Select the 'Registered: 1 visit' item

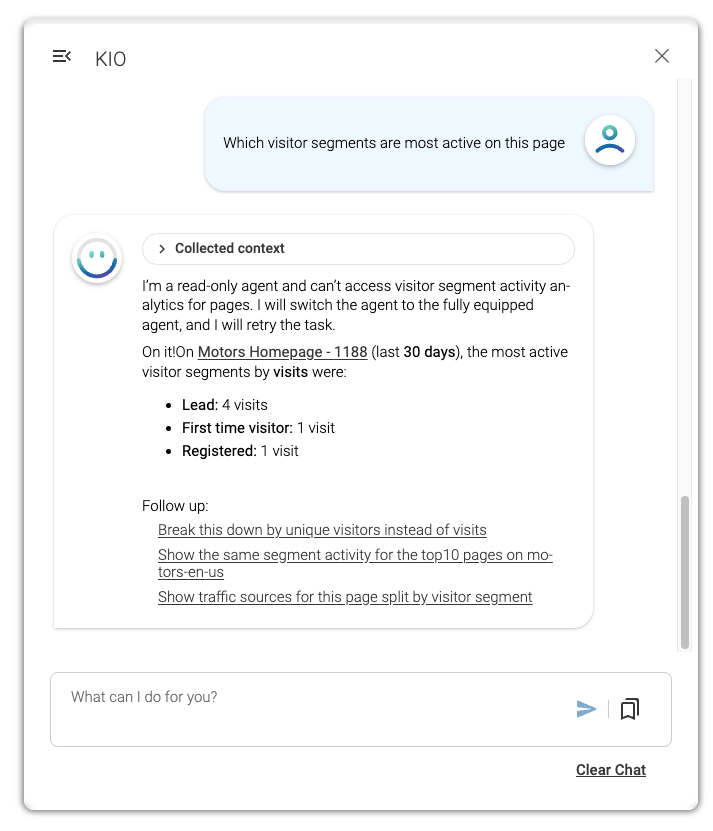click(x=240, y=451)
